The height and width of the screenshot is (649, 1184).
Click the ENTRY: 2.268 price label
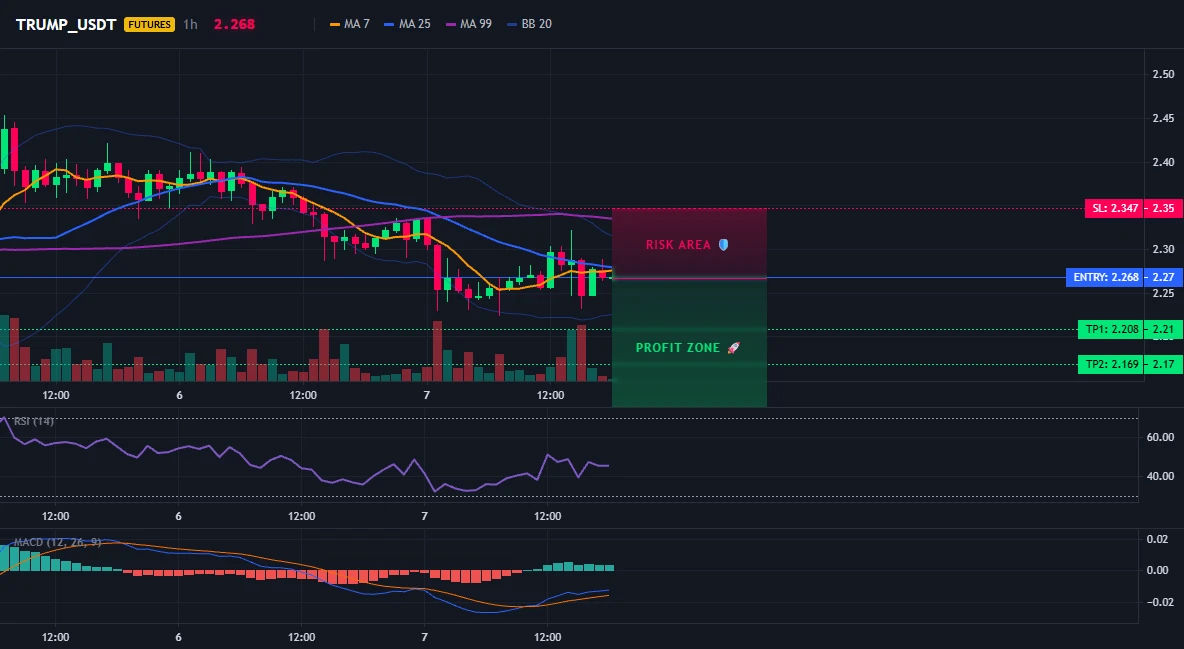[x=1105, y=277]
